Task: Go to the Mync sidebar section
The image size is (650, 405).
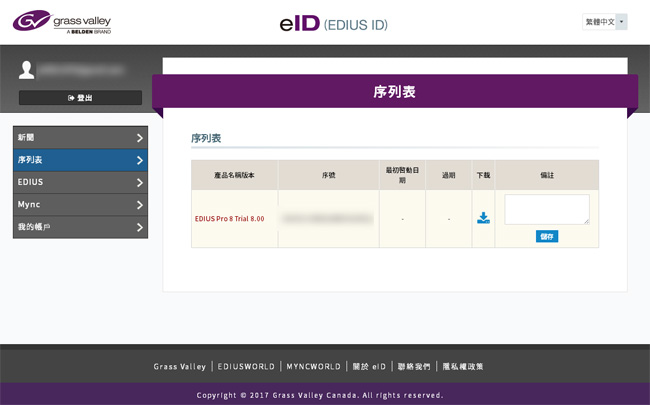Action: point(80,205)
